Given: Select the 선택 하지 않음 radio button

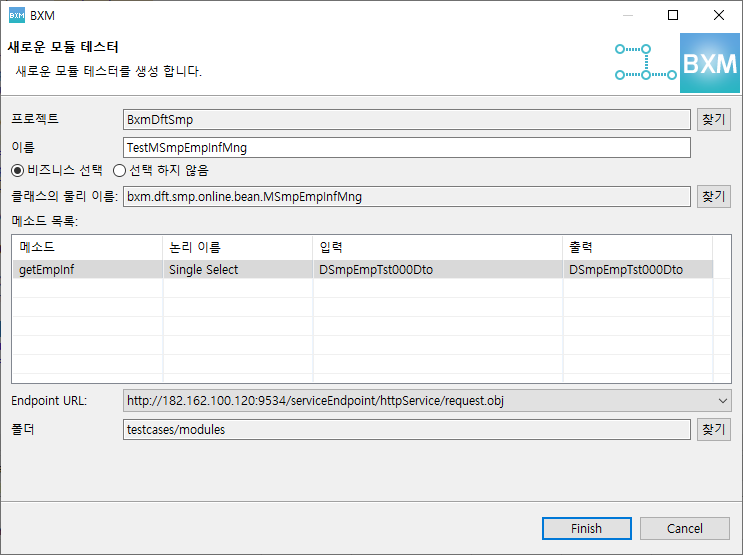Looking at the screenshot, I should [x=119, y=171].
